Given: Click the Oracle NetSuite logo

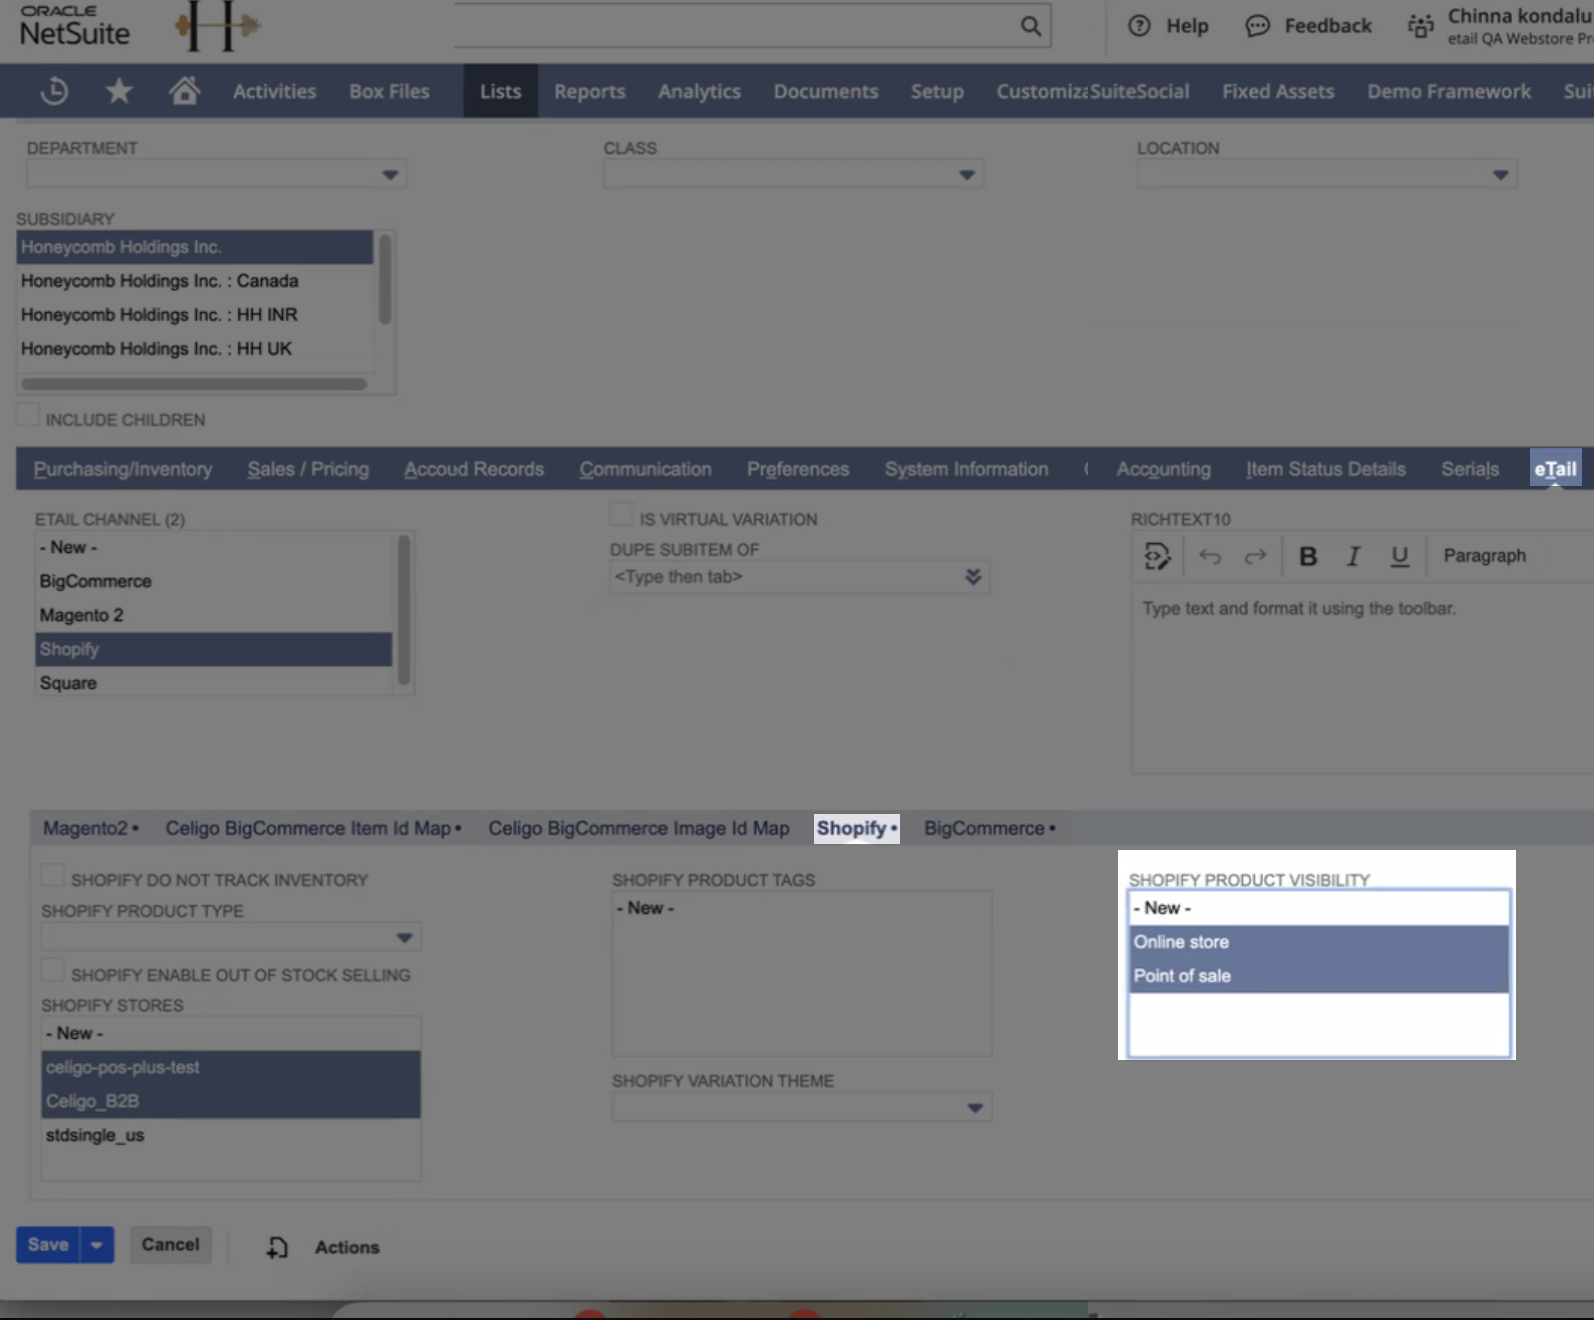Looking at the screenshot, I should (x=75, y=26).
